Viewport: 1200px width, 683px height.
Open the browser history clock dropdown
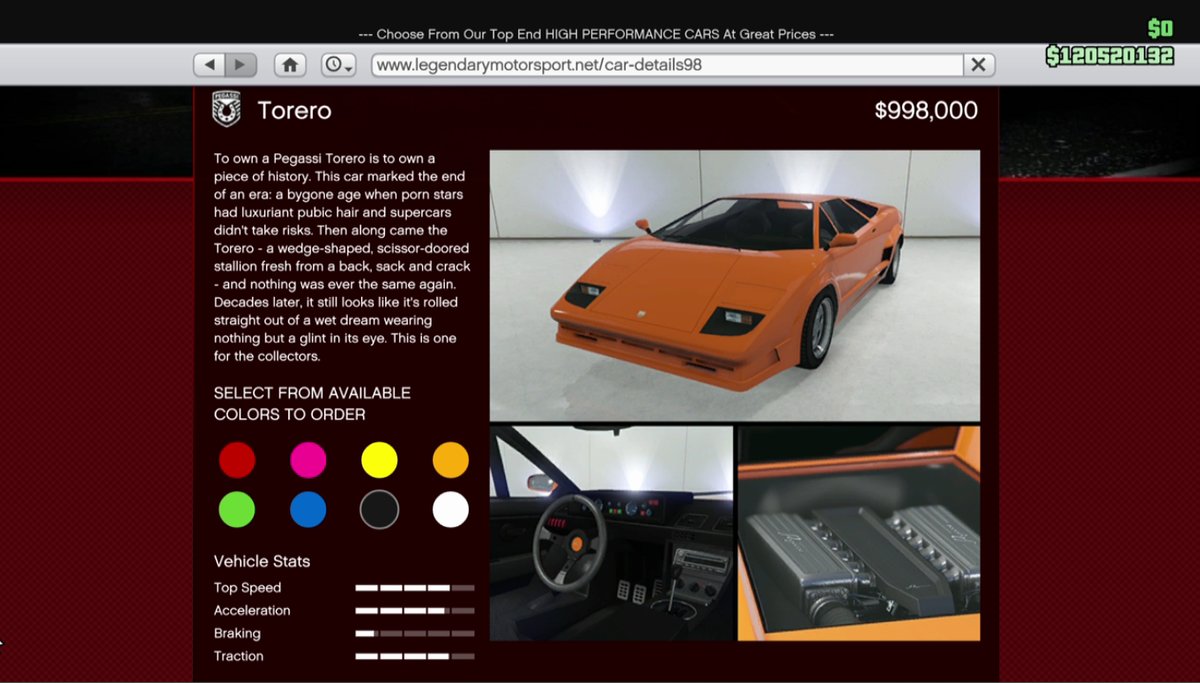pyautogui.click(x=338, y=65)
